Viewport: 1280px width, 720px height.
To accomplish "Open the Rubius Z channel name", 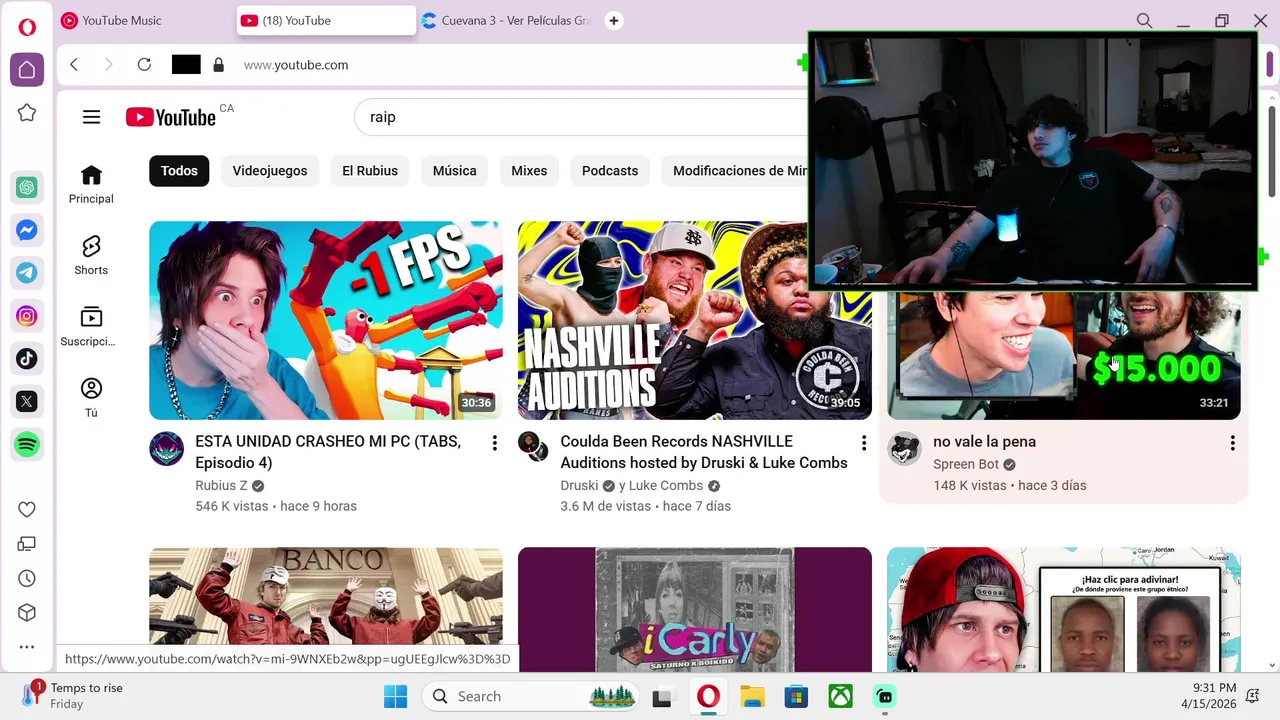I will pos(221,486).
